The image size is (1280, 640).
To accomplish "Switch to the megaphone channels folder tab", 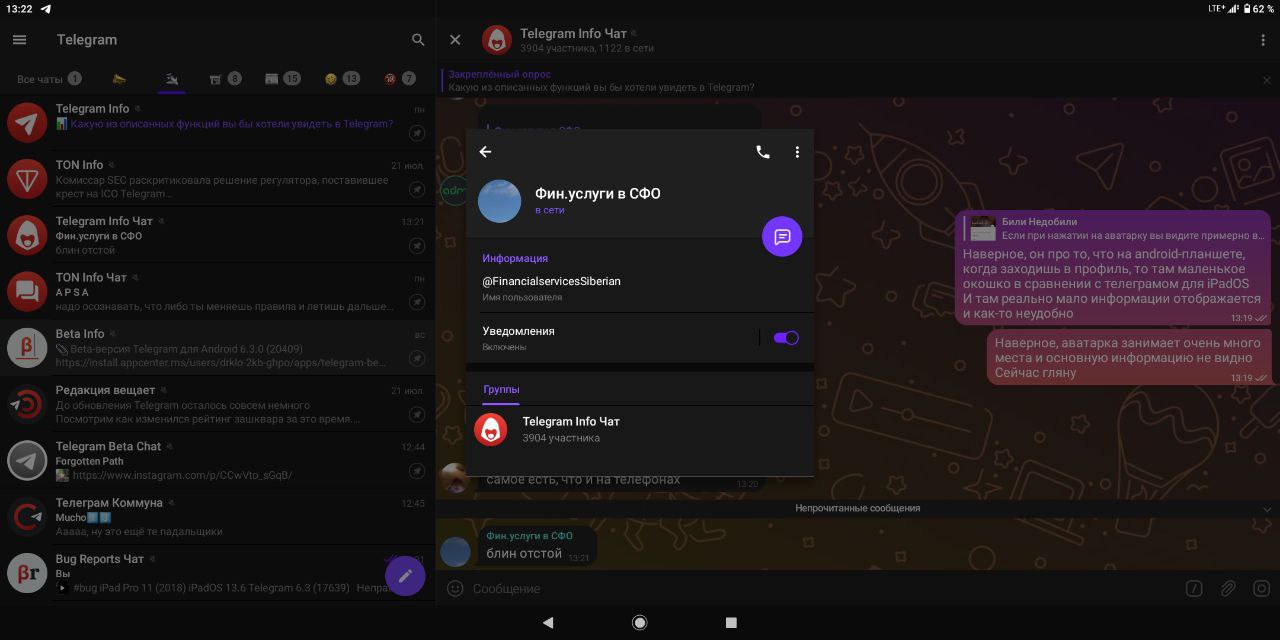I will click(x=119, y=79).
